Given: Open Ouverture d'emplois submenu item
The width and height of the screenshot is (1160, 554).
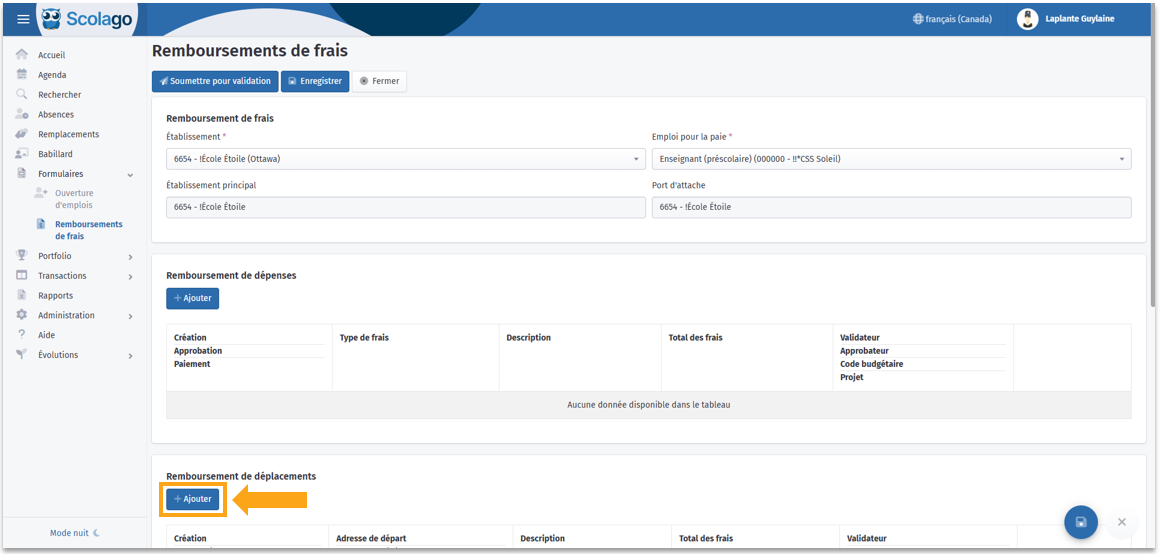Looking at the screenshot, I should pyautogui.click(x=74, y=199).
